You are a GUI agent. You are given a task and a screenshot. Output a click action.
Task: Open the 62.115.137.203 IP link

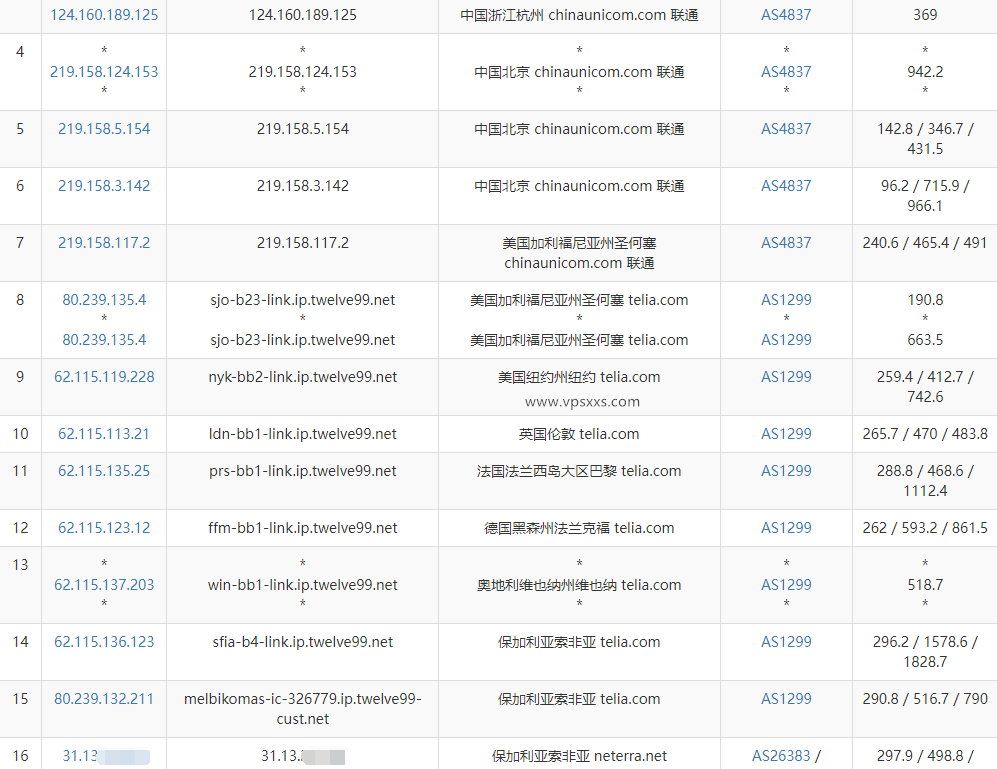click(104, 585)
